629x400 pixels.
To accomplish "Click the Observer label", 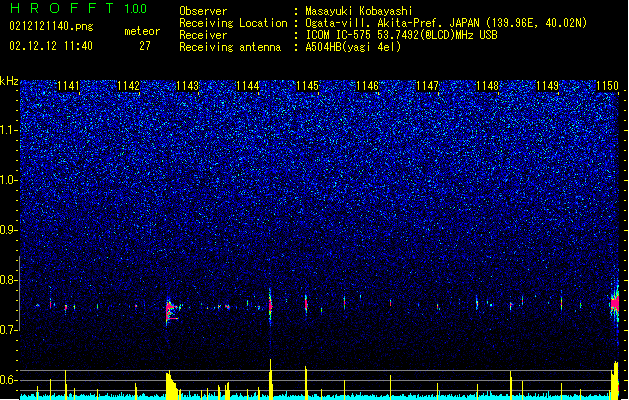I will pos(203,11).
